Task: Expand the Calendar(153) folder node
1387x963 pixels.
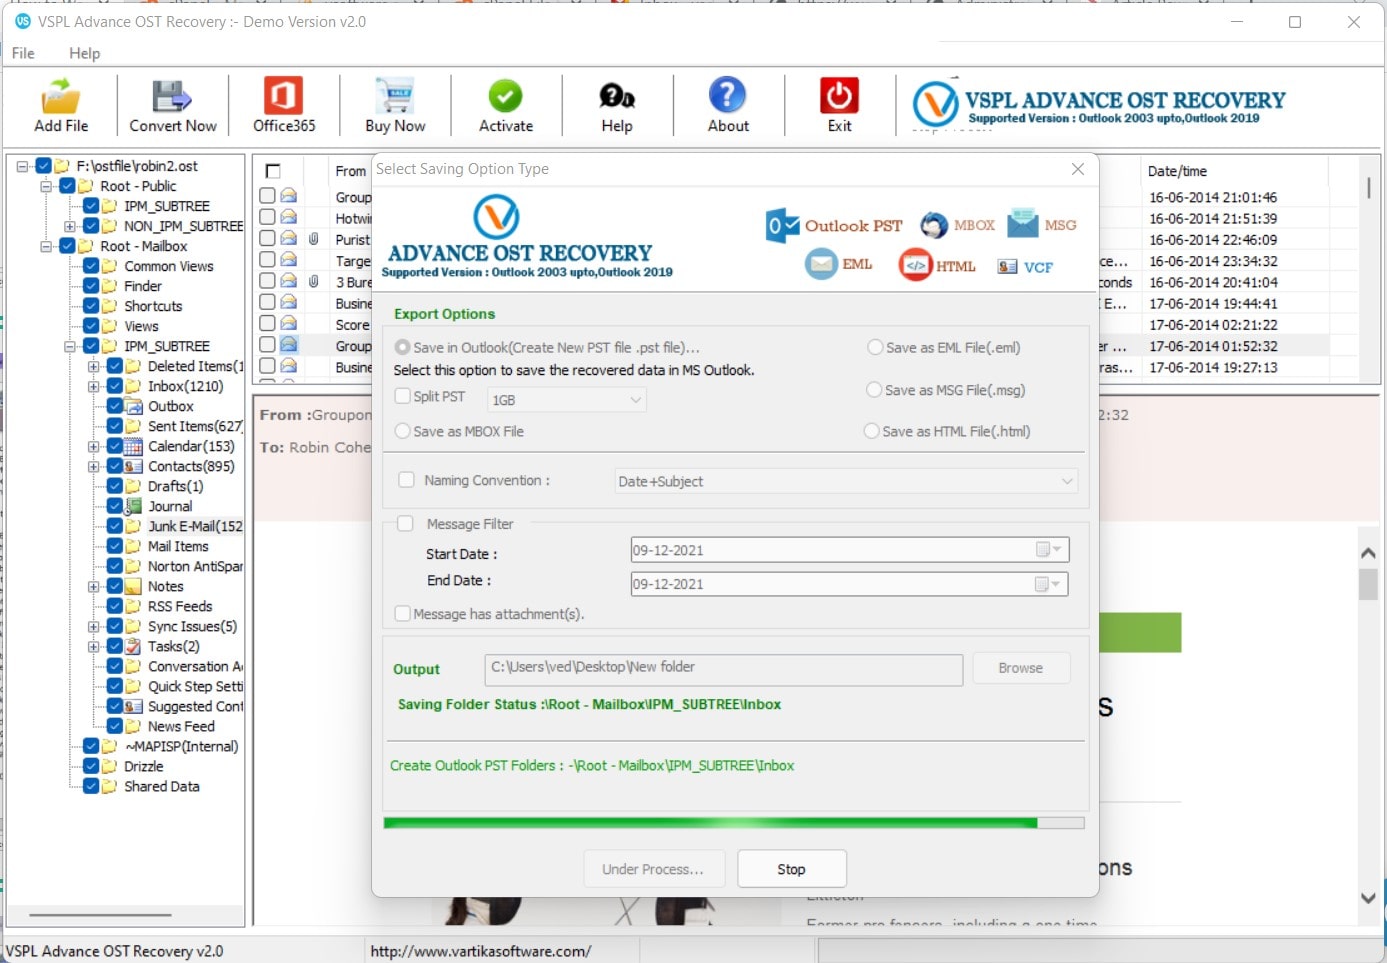Action: pyautogui.click(x=93, y=446)
